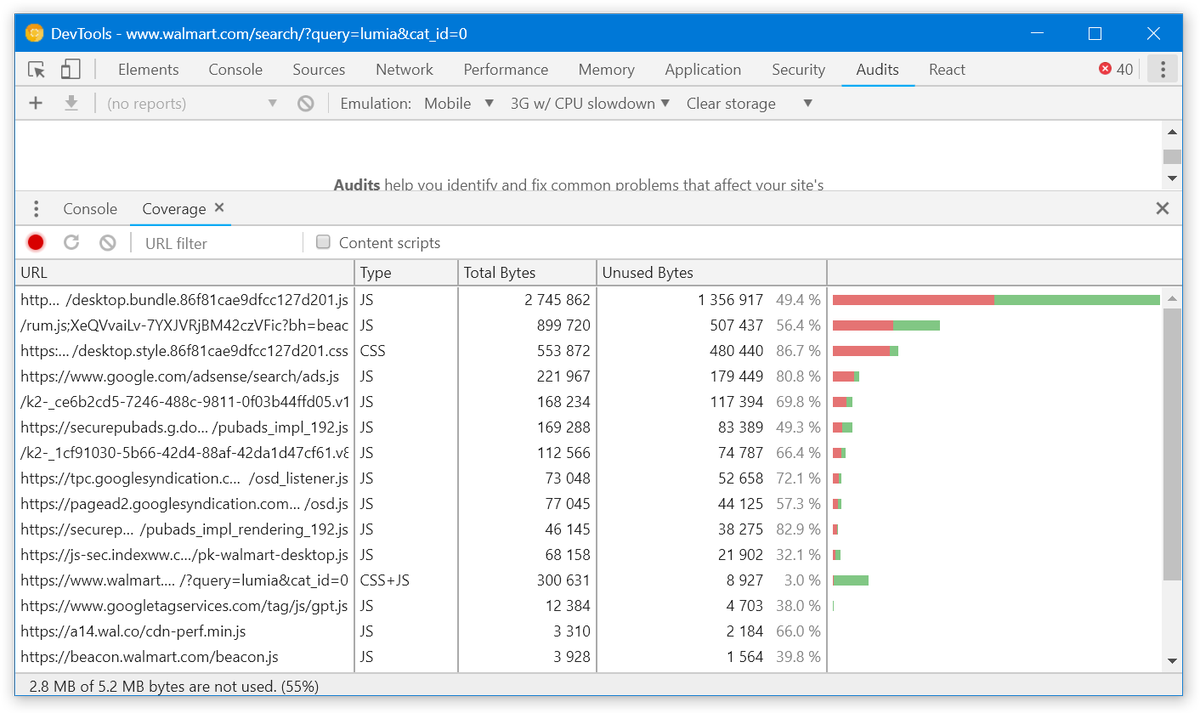Screen dimensions: 1200x713
Task: Switch to the React tab
Action: [x=947, y=69]
